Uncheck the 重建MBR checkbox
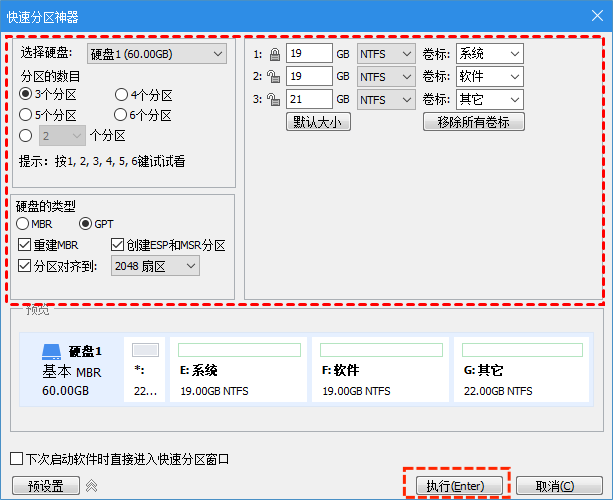 [x=26, y=245]
